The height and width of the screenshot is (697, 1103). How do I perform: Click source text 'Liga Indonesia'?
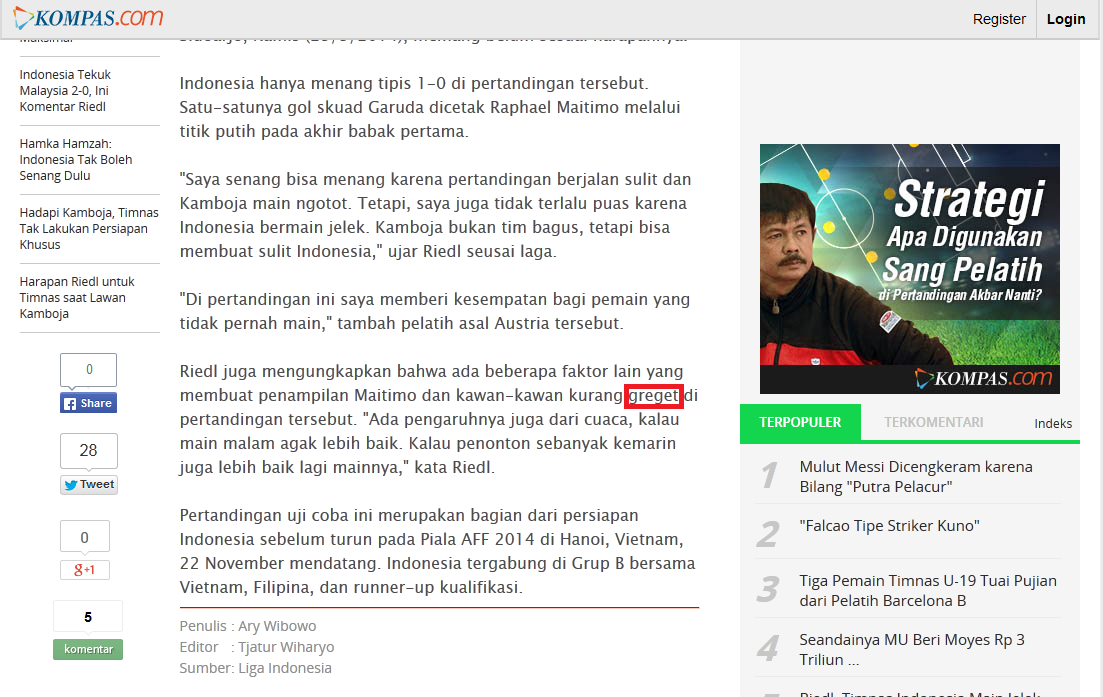click(x=285, y=668)
